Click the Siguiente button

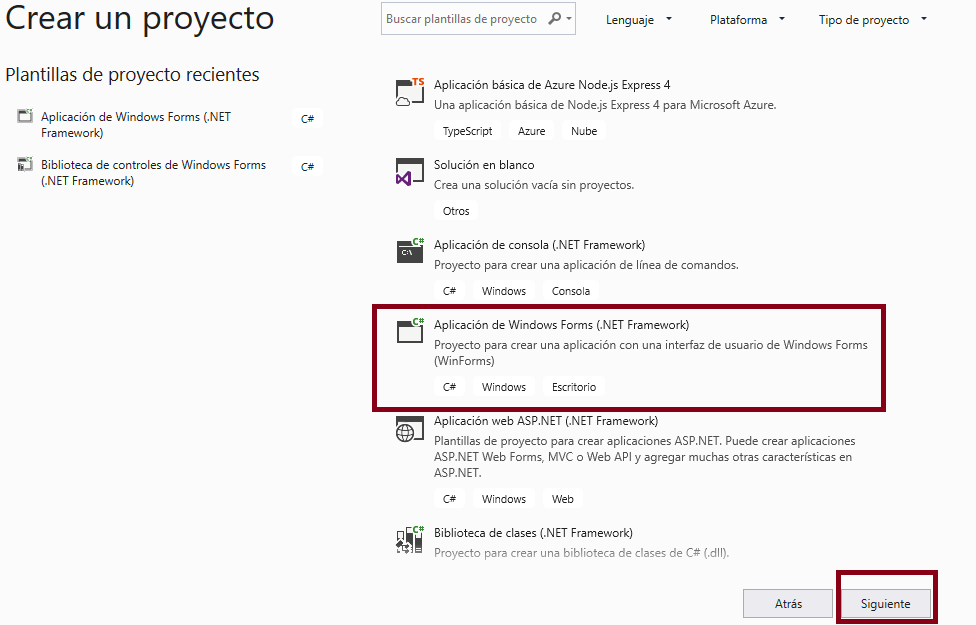(x=886, y=603)
